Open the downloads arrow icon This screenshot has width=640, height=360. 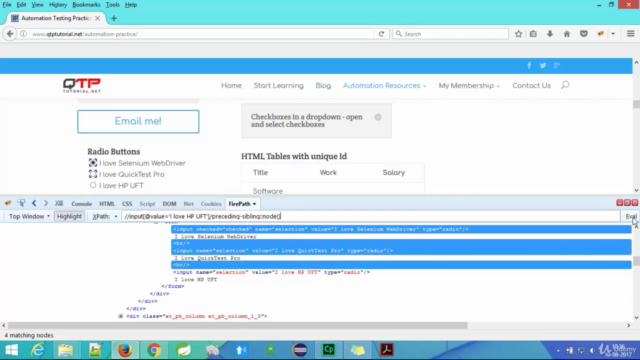tap(550, 34)
